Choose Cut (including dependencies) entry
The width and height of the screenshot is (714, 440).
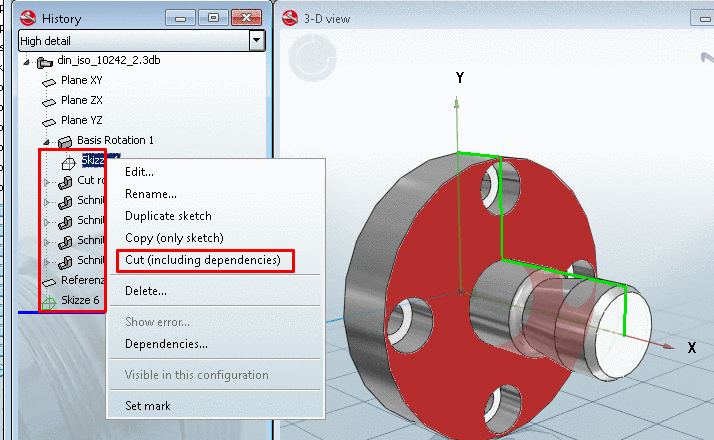203,260
